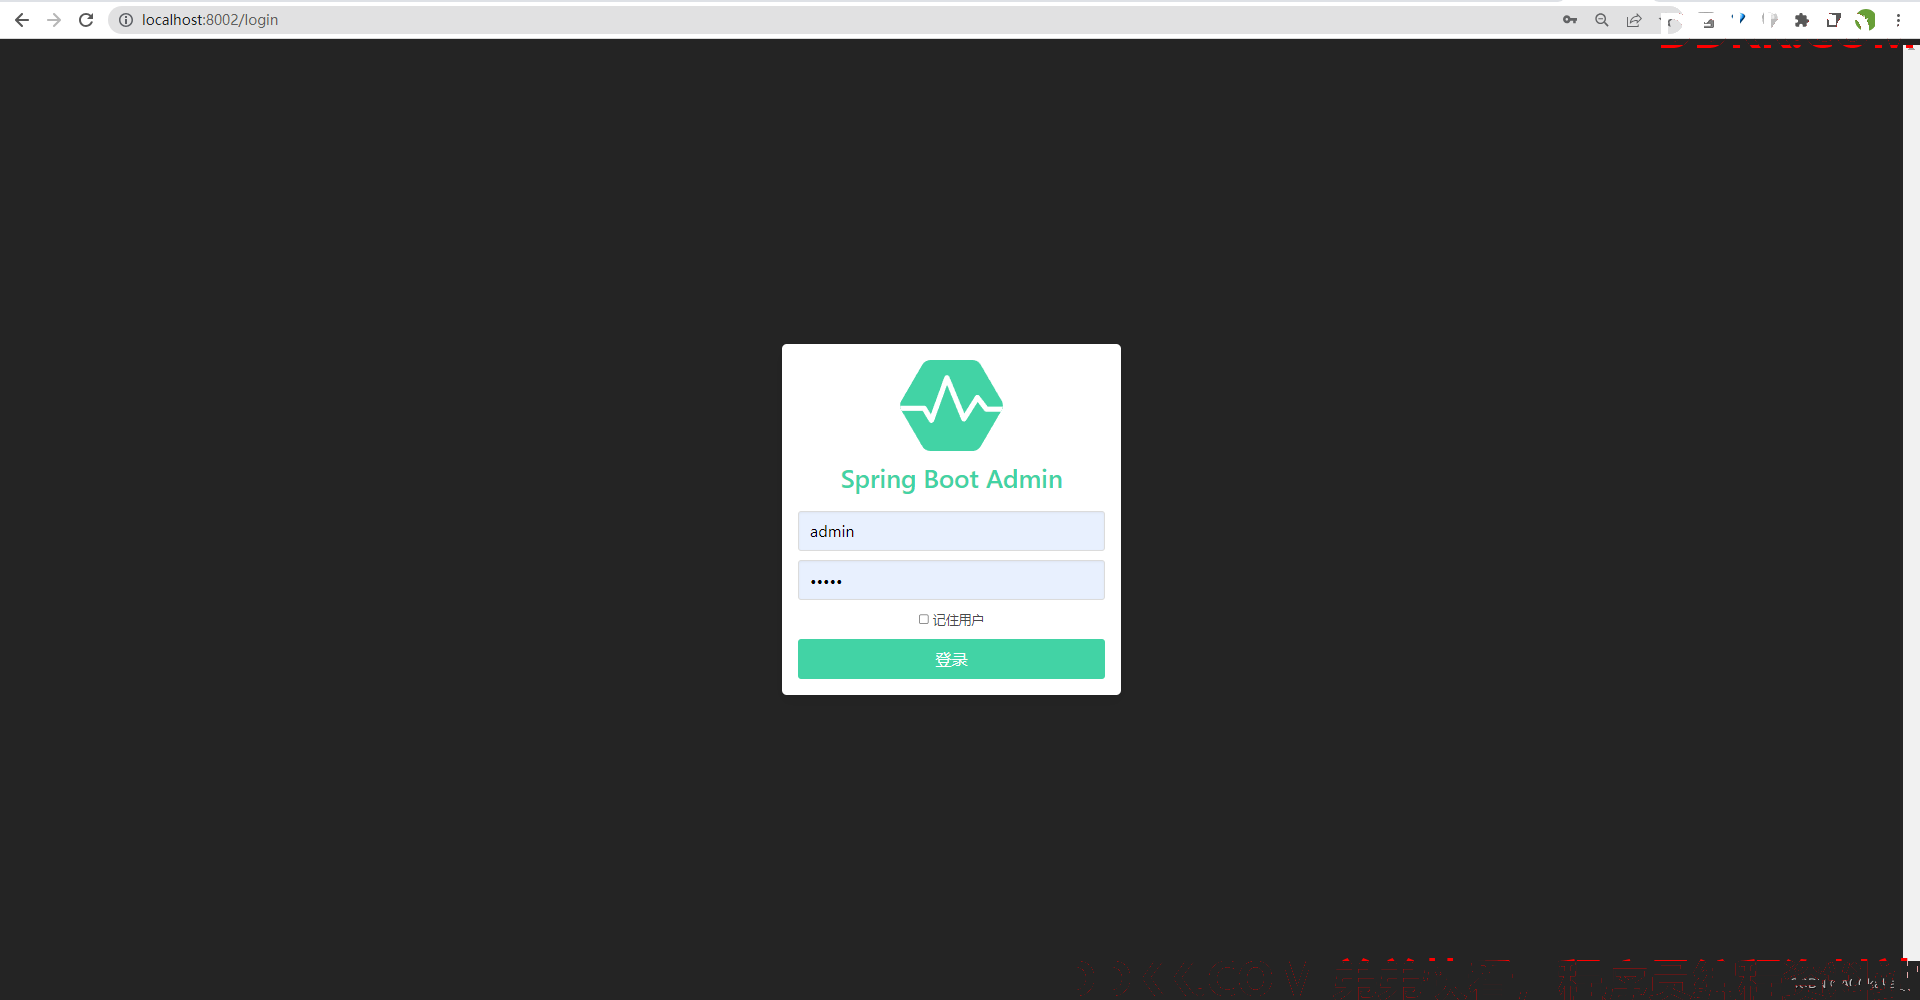Focus the masked password field
Viewport: 1920px width, 1000px height.
(x=951, y=580)
